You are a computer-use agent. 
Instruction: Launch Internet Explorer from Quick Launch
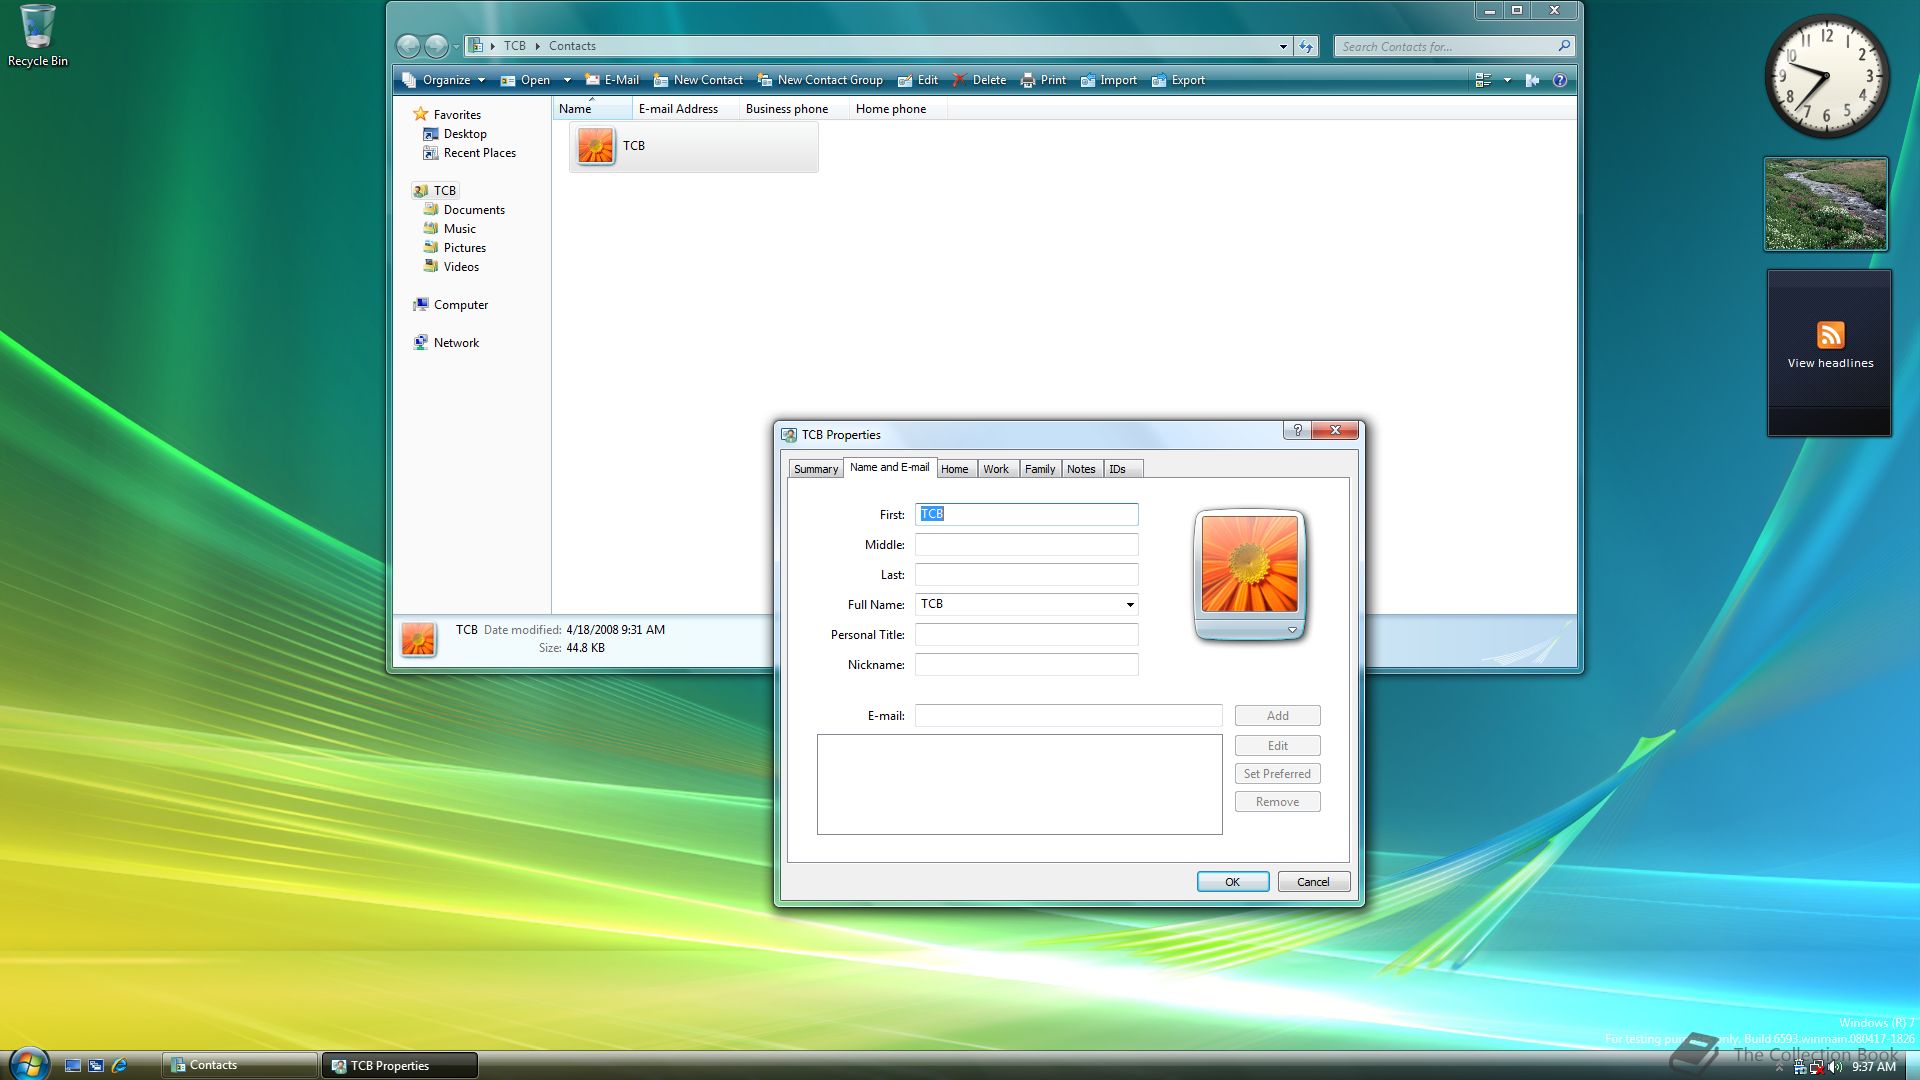[119, 1066]
